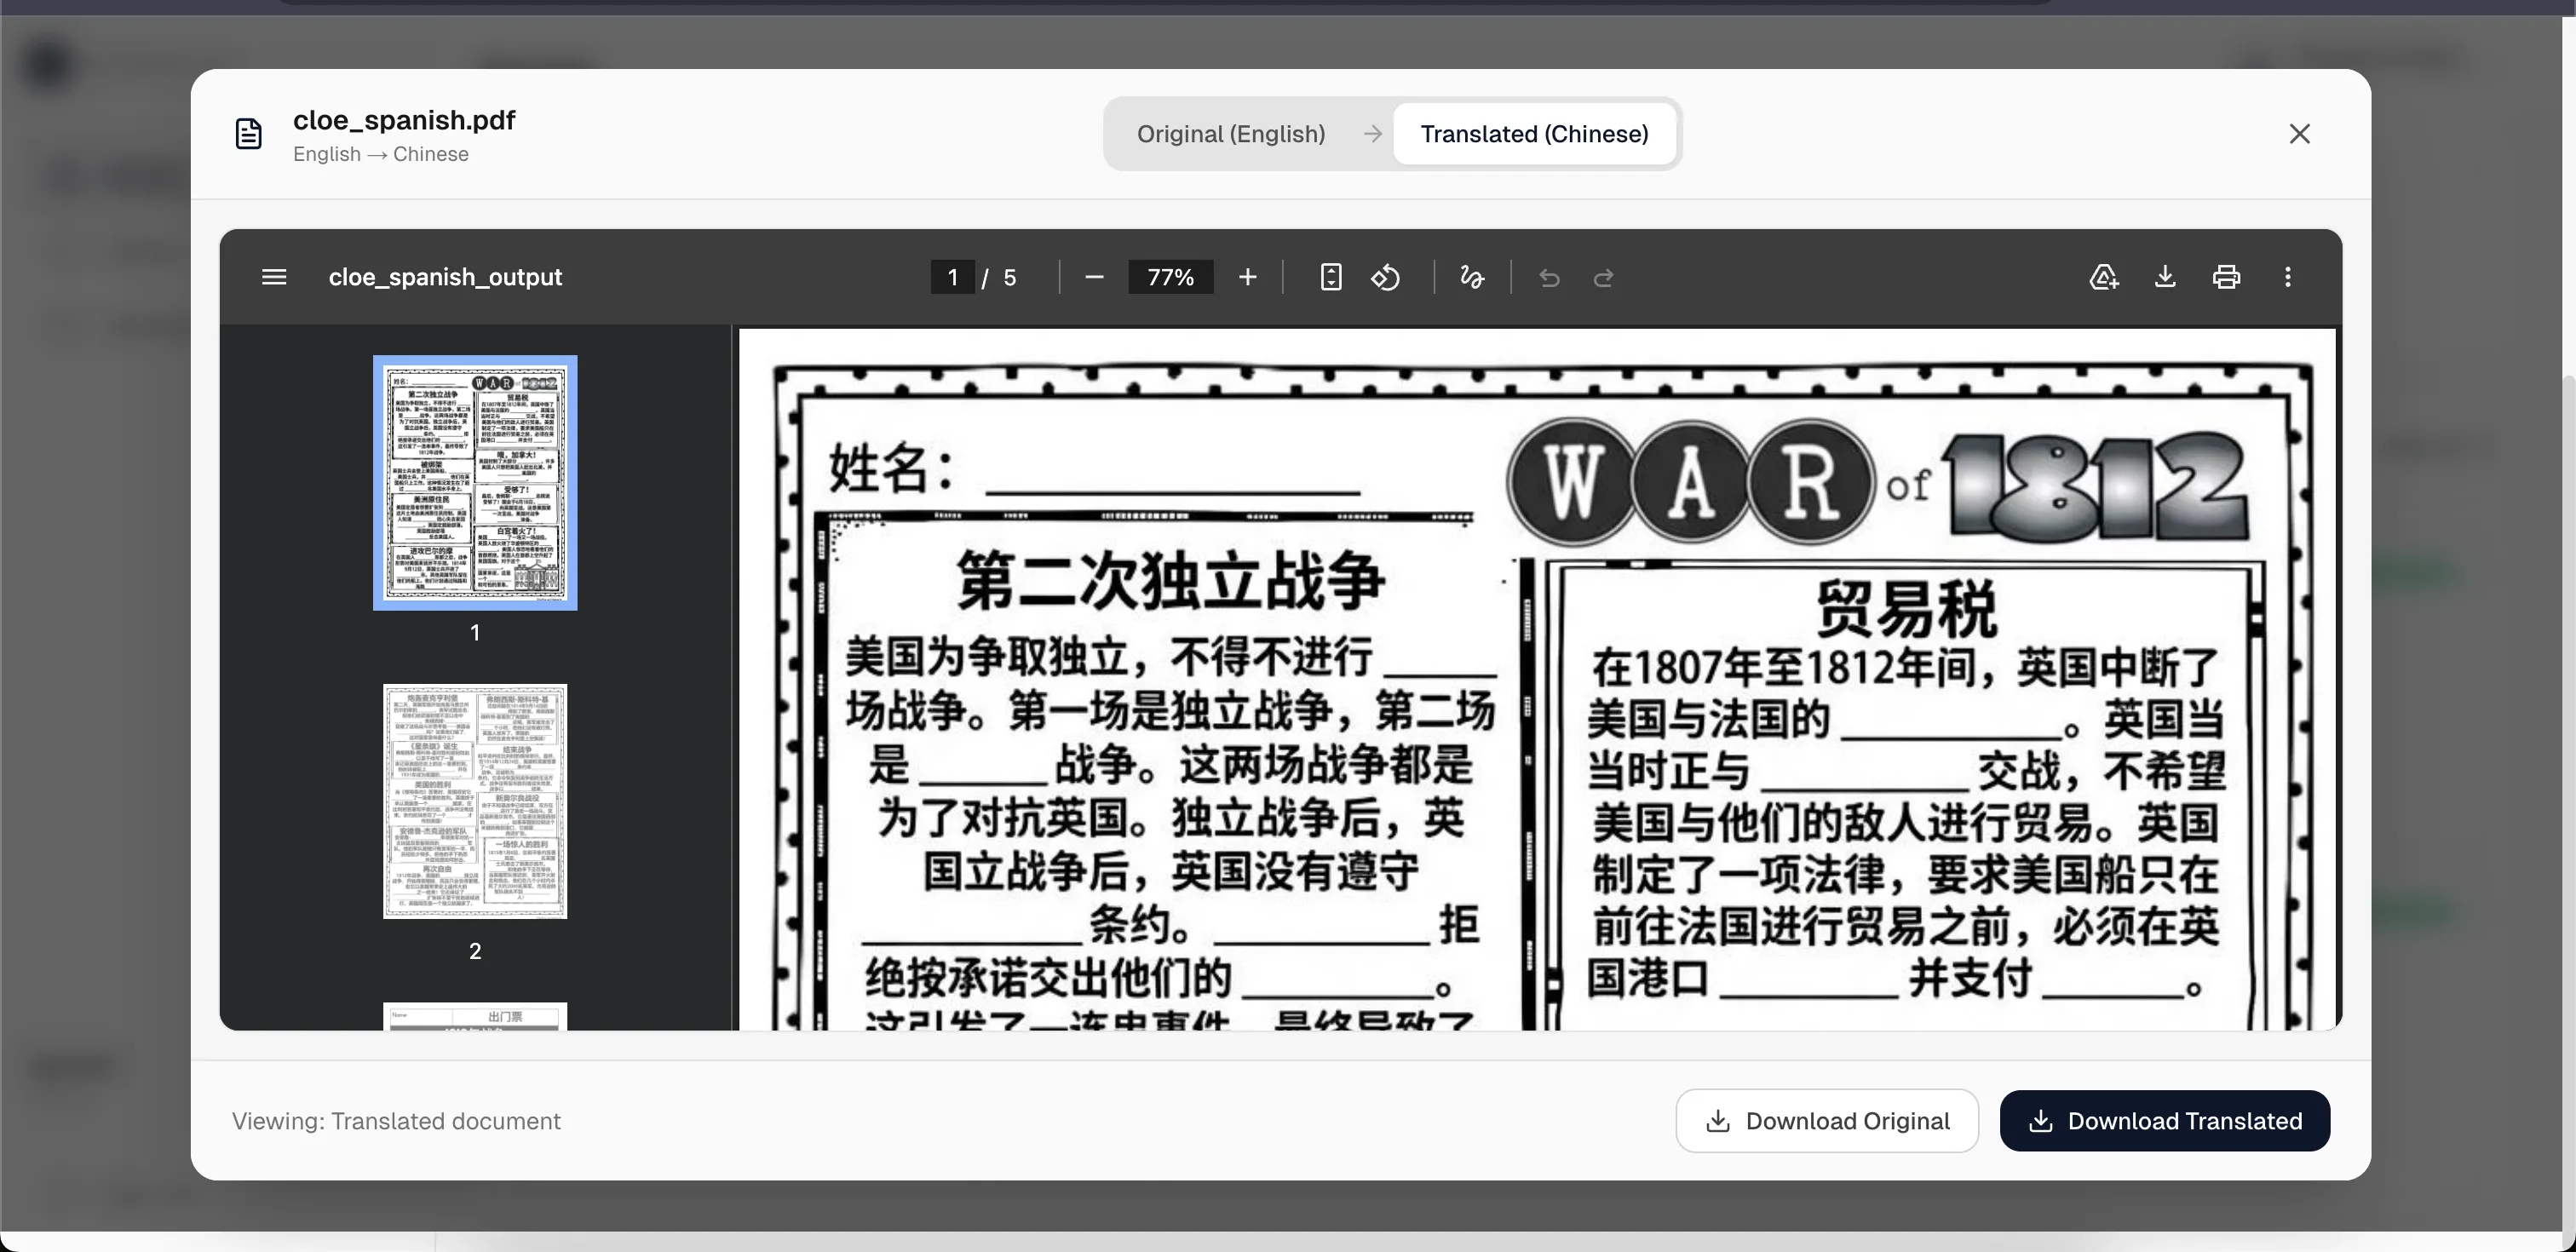Select the Translated (Chinese) tab
The image size is (2576, 1252).
coord(1534,134)
